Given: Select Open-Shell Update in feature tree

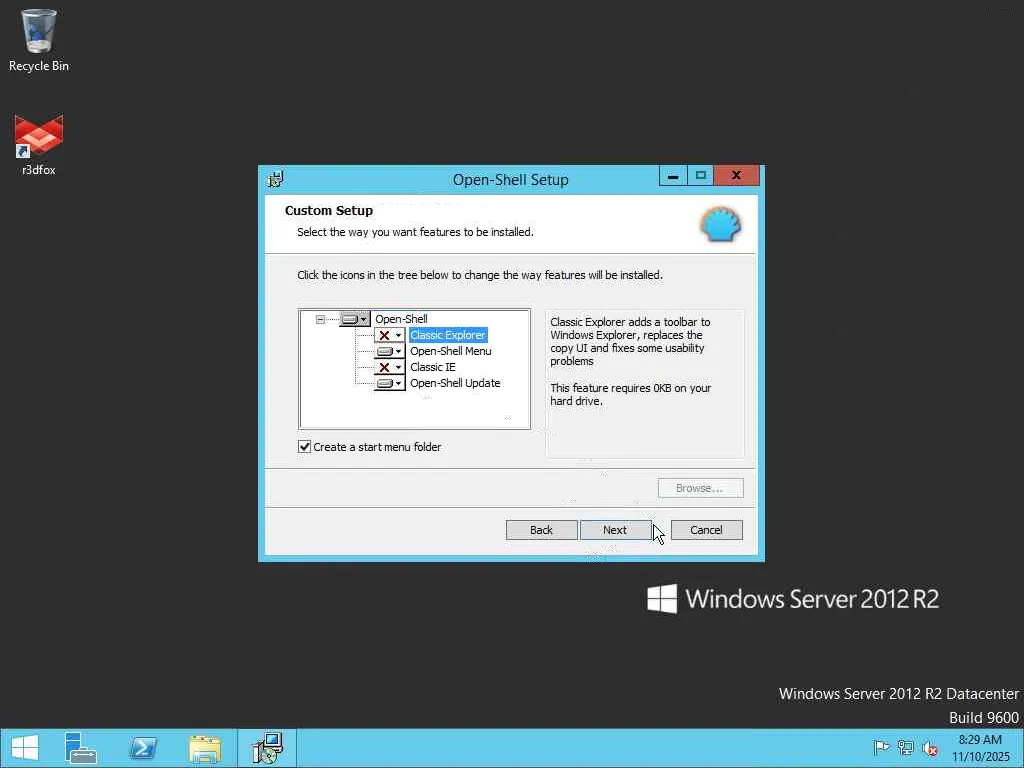Looking at the screenshot, I should [455, 383].
